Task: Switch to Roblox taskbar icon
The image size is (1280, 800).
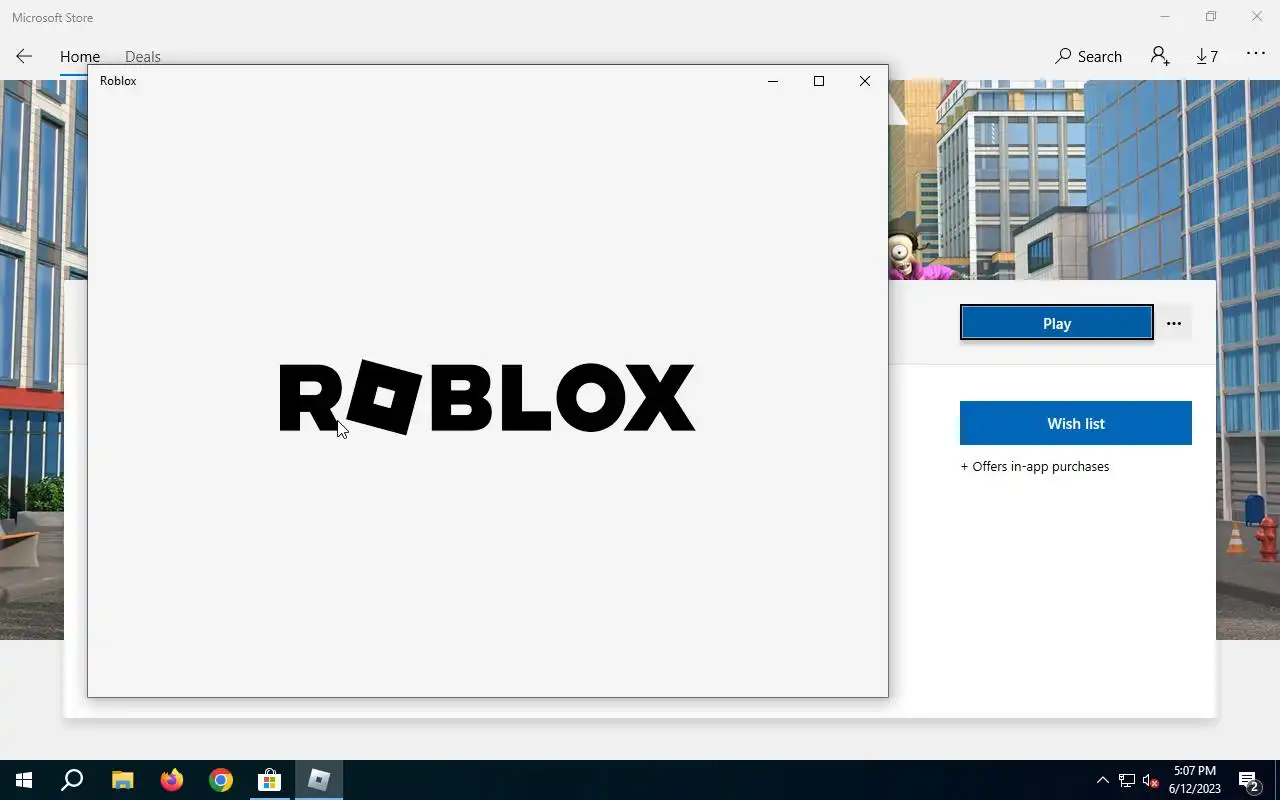Action: click(x=319, y=780)
